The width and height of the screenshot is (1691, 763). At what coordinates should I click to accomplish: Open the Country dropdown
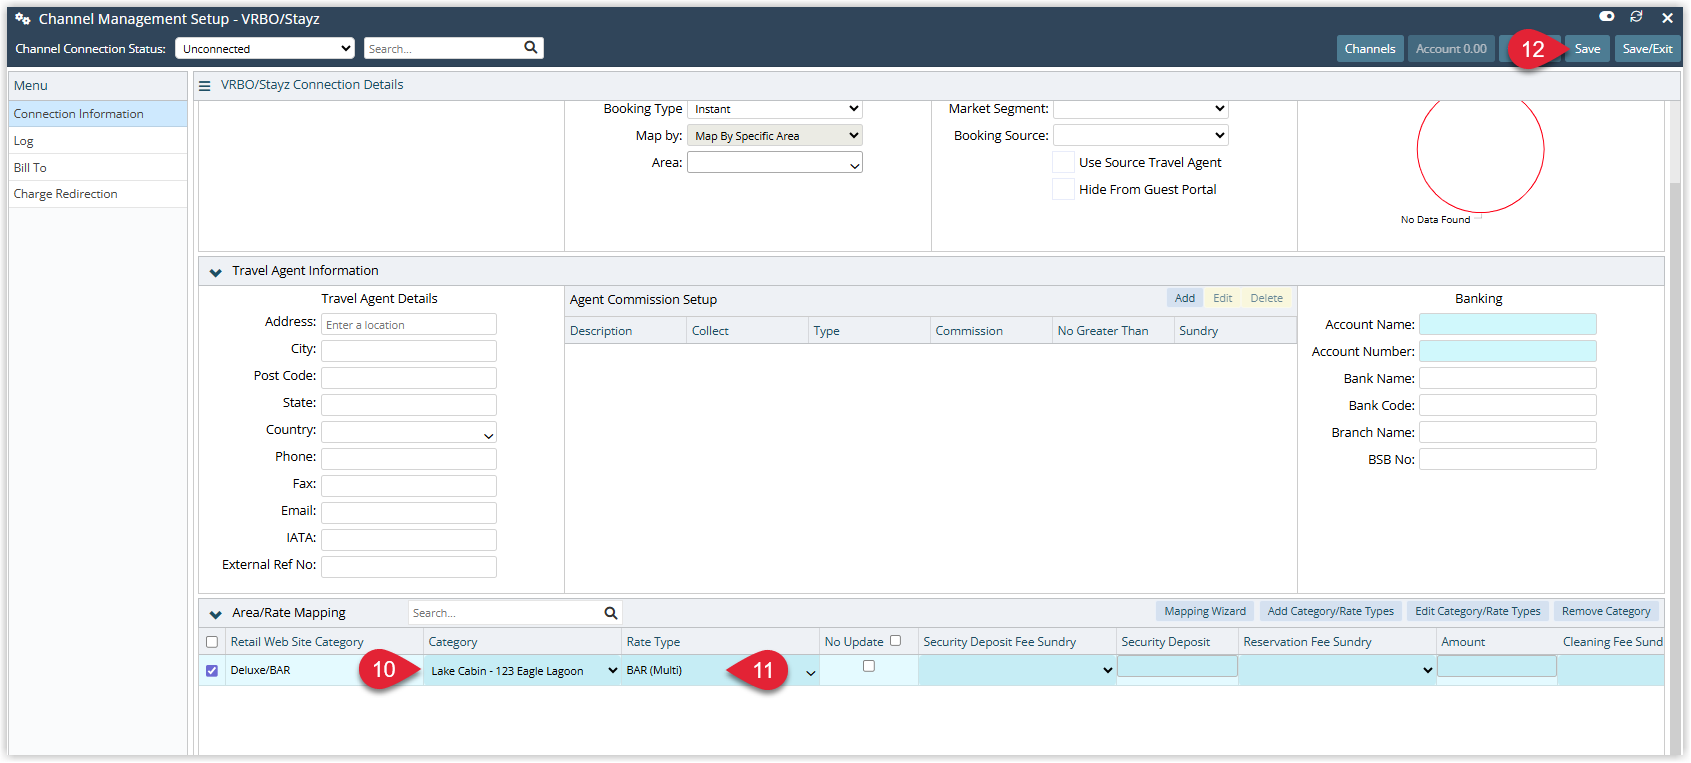click(x=409, y=432)
